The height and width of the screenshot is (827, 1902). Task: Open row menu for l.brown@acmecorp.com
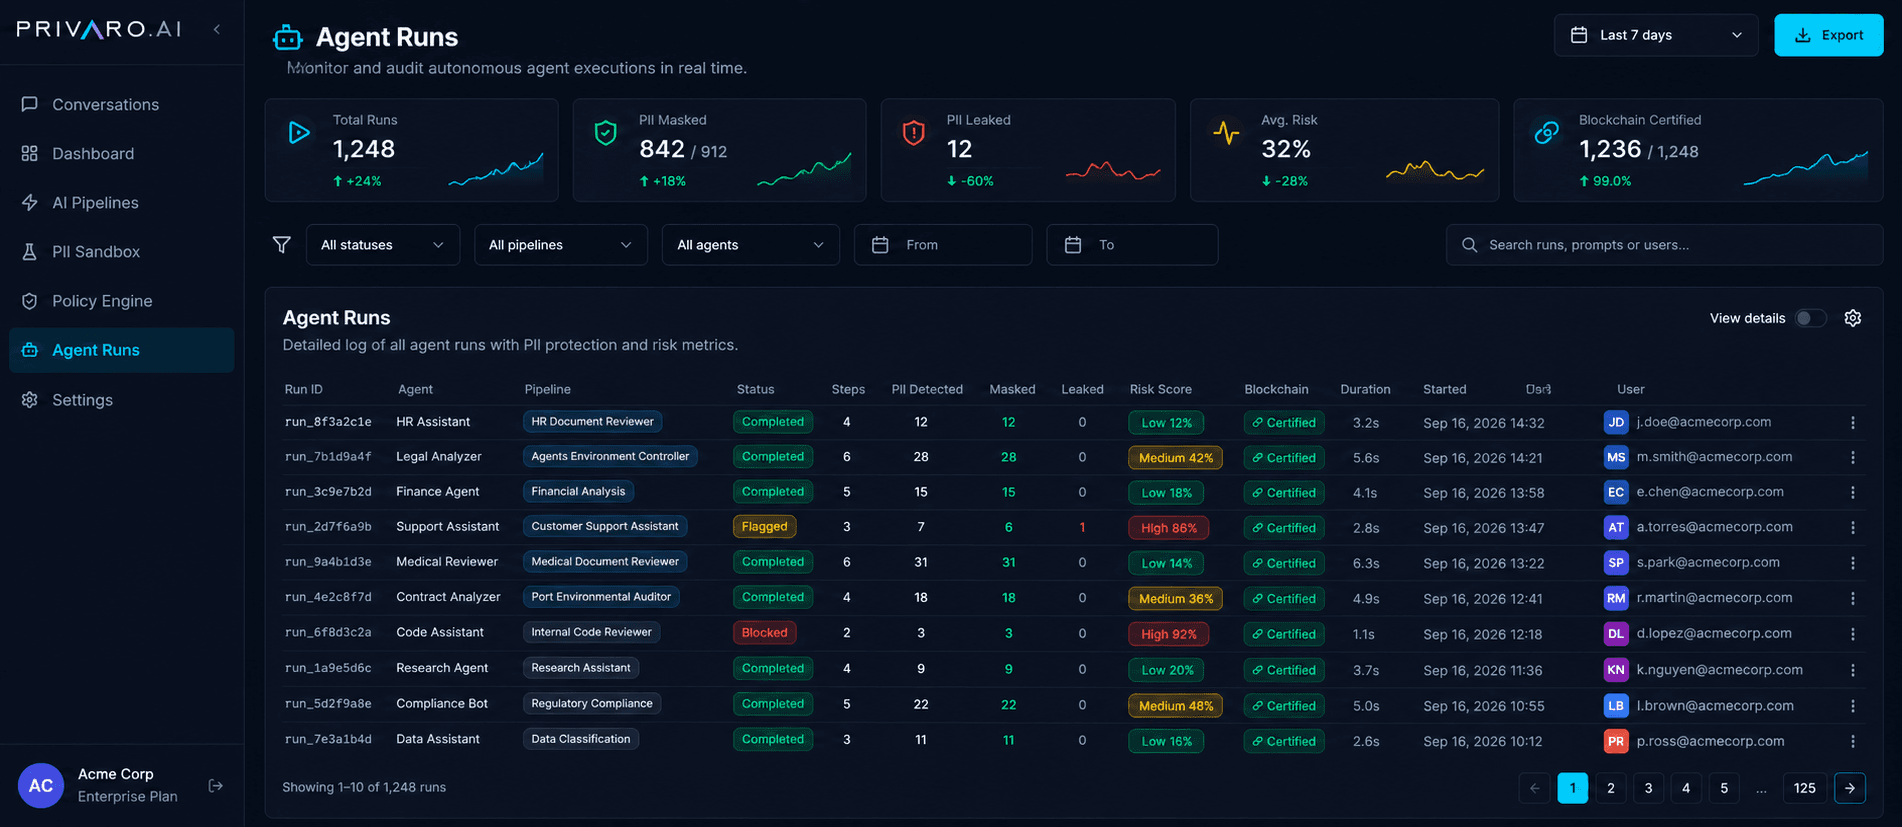click(x=1853, y=706)
